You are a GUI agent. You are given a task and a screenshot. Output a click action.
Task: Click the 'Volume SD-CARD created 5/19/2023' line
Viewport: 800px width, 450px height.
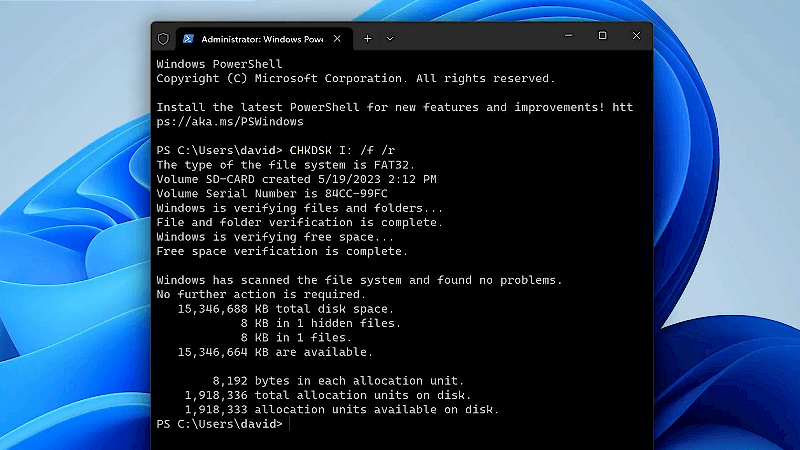[296, 179]
